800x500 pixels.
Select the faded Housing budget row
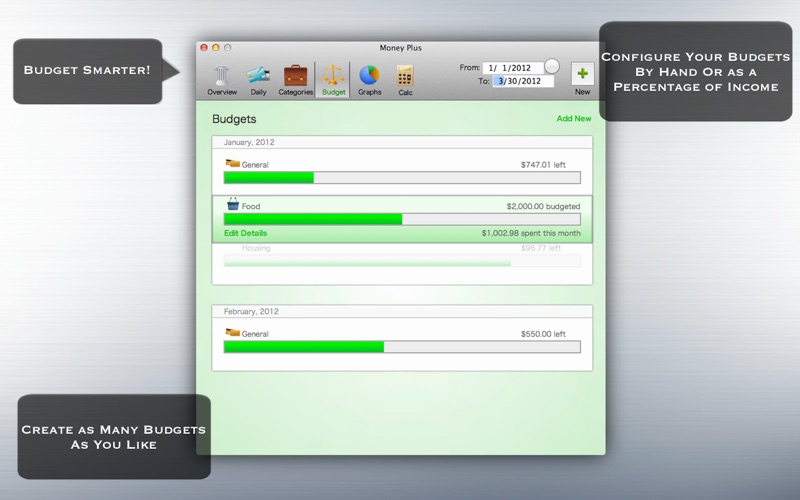click(401, 255)
